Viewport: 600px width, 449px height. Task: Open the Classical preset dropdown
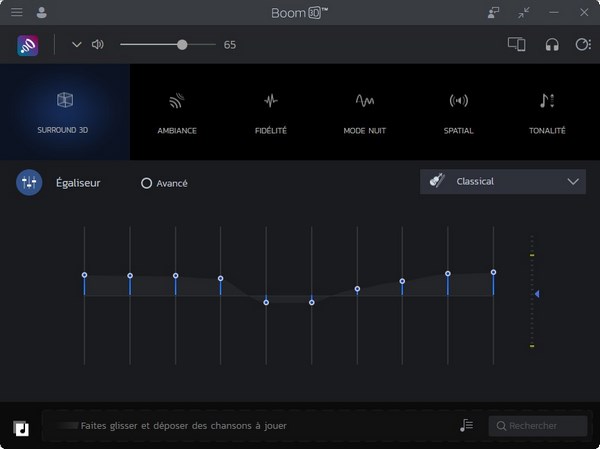pos(502,181)
